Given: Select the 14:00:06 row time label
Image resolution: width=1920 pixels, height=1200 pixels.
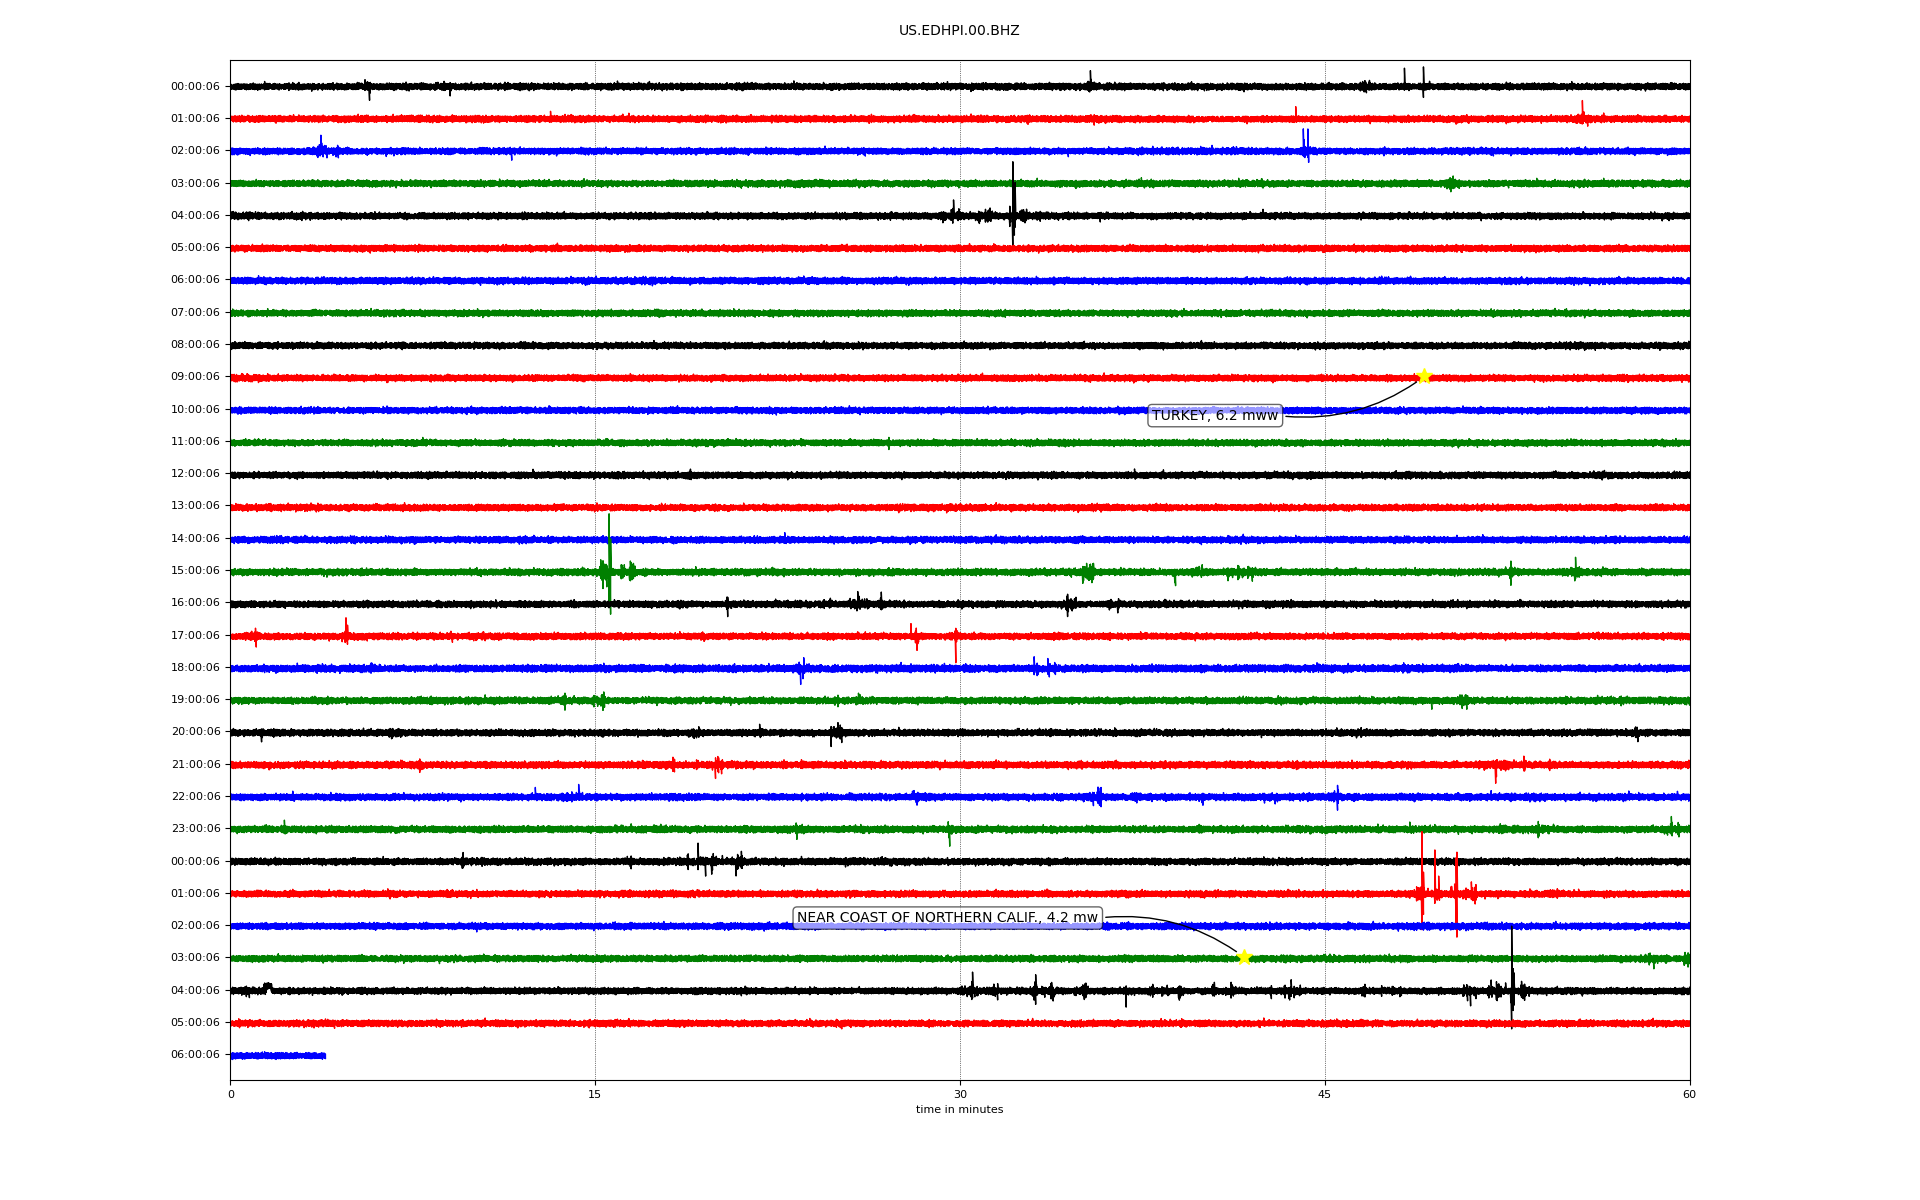Looking at the screenshot, I should pyautogui.click(x=195, y=538).
